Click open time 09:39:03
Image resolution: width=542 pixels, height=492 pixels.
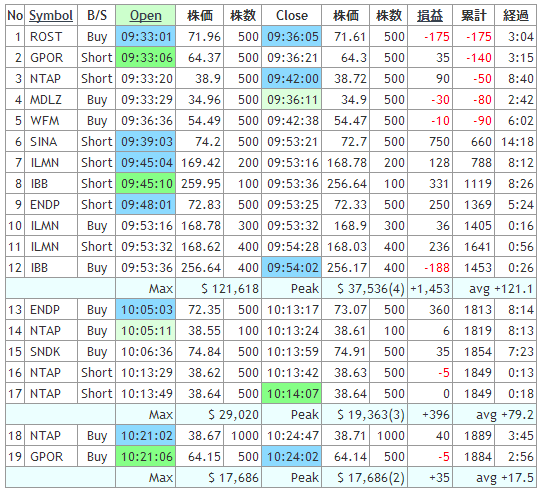[x=146, y=142]
